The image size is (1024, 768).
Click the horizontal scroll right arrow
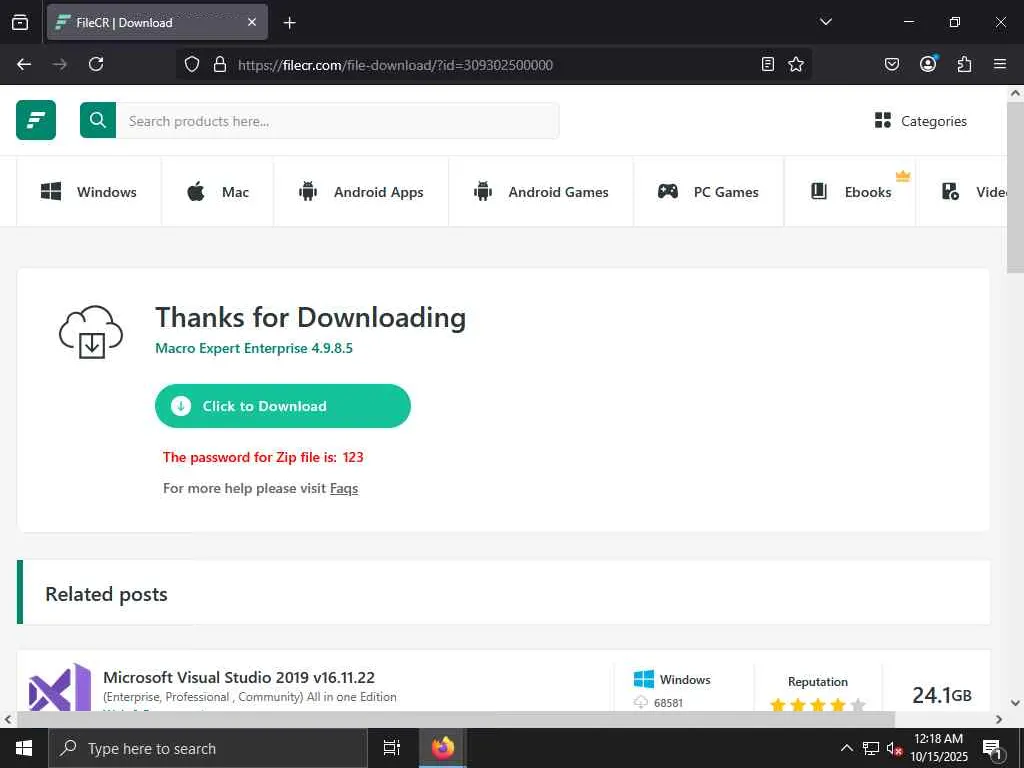pyautogui.click(x=999, y=720)
